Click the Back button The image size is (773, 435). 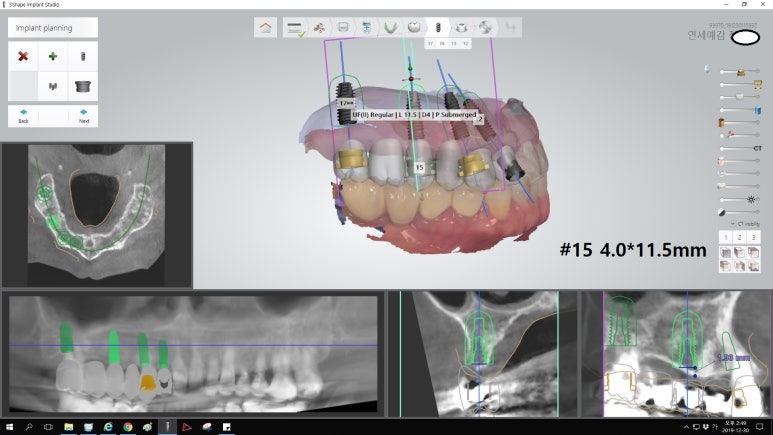click(x=23, y=115)
